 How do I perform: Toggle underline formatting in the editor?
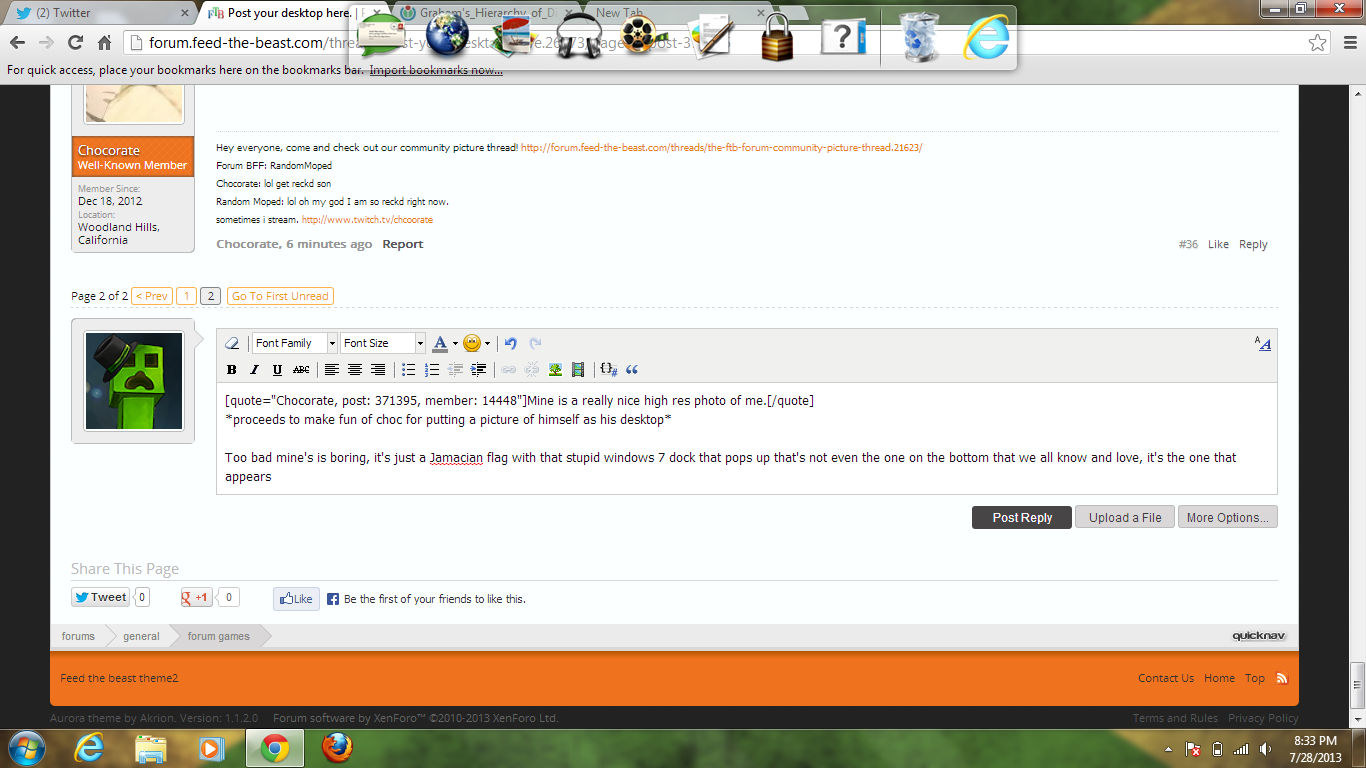(x=278, y=370)
